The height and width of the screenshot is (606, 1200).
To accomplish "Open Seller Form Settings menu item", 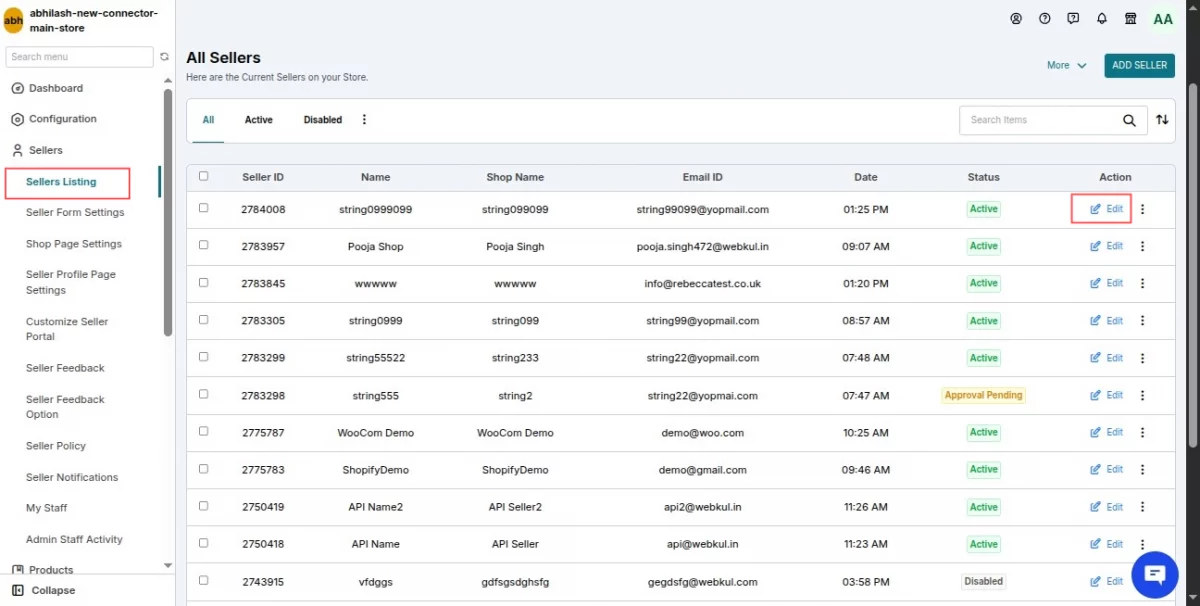I will click(x=75, y=212).
